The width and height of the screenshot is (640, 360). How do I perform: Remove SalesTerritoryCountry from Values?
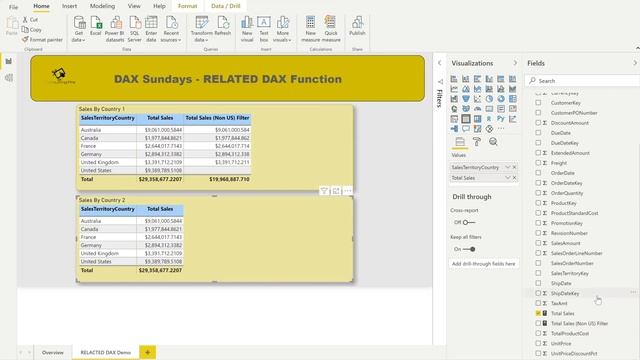(515, 167)
